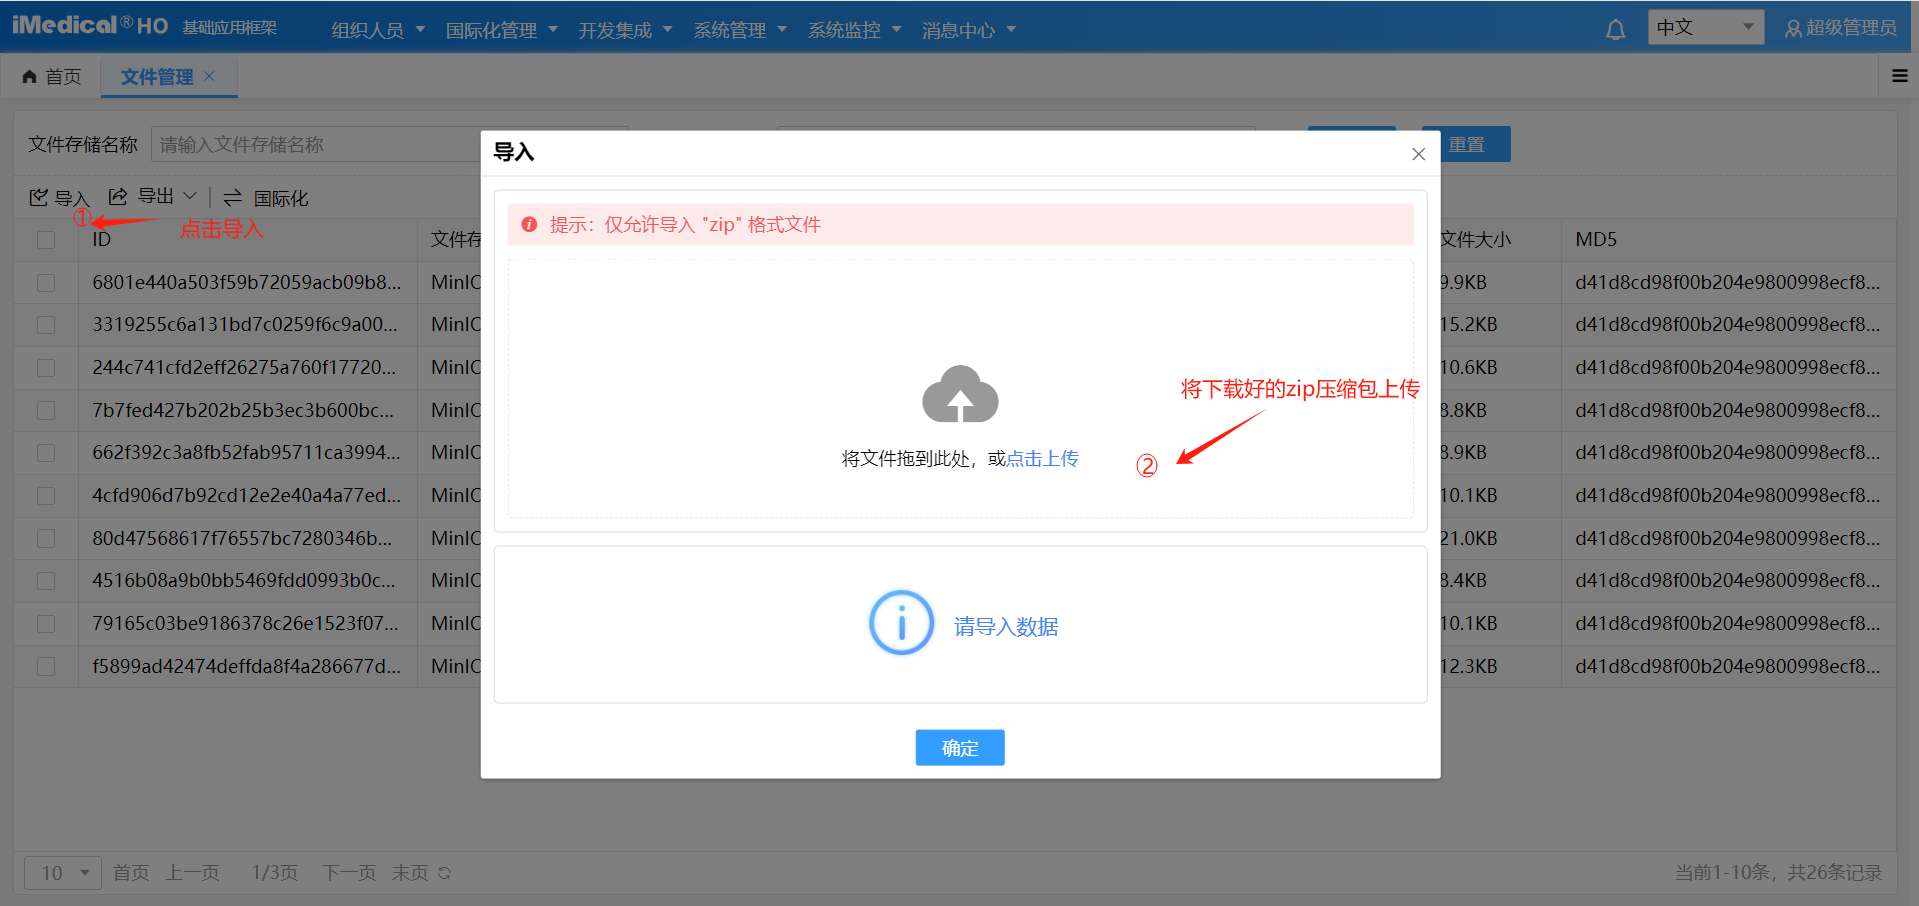Click the pagination refresh icon
The width and height of the screenshot is (1919, 906).
pyautogui.click(x=445, y=873)
